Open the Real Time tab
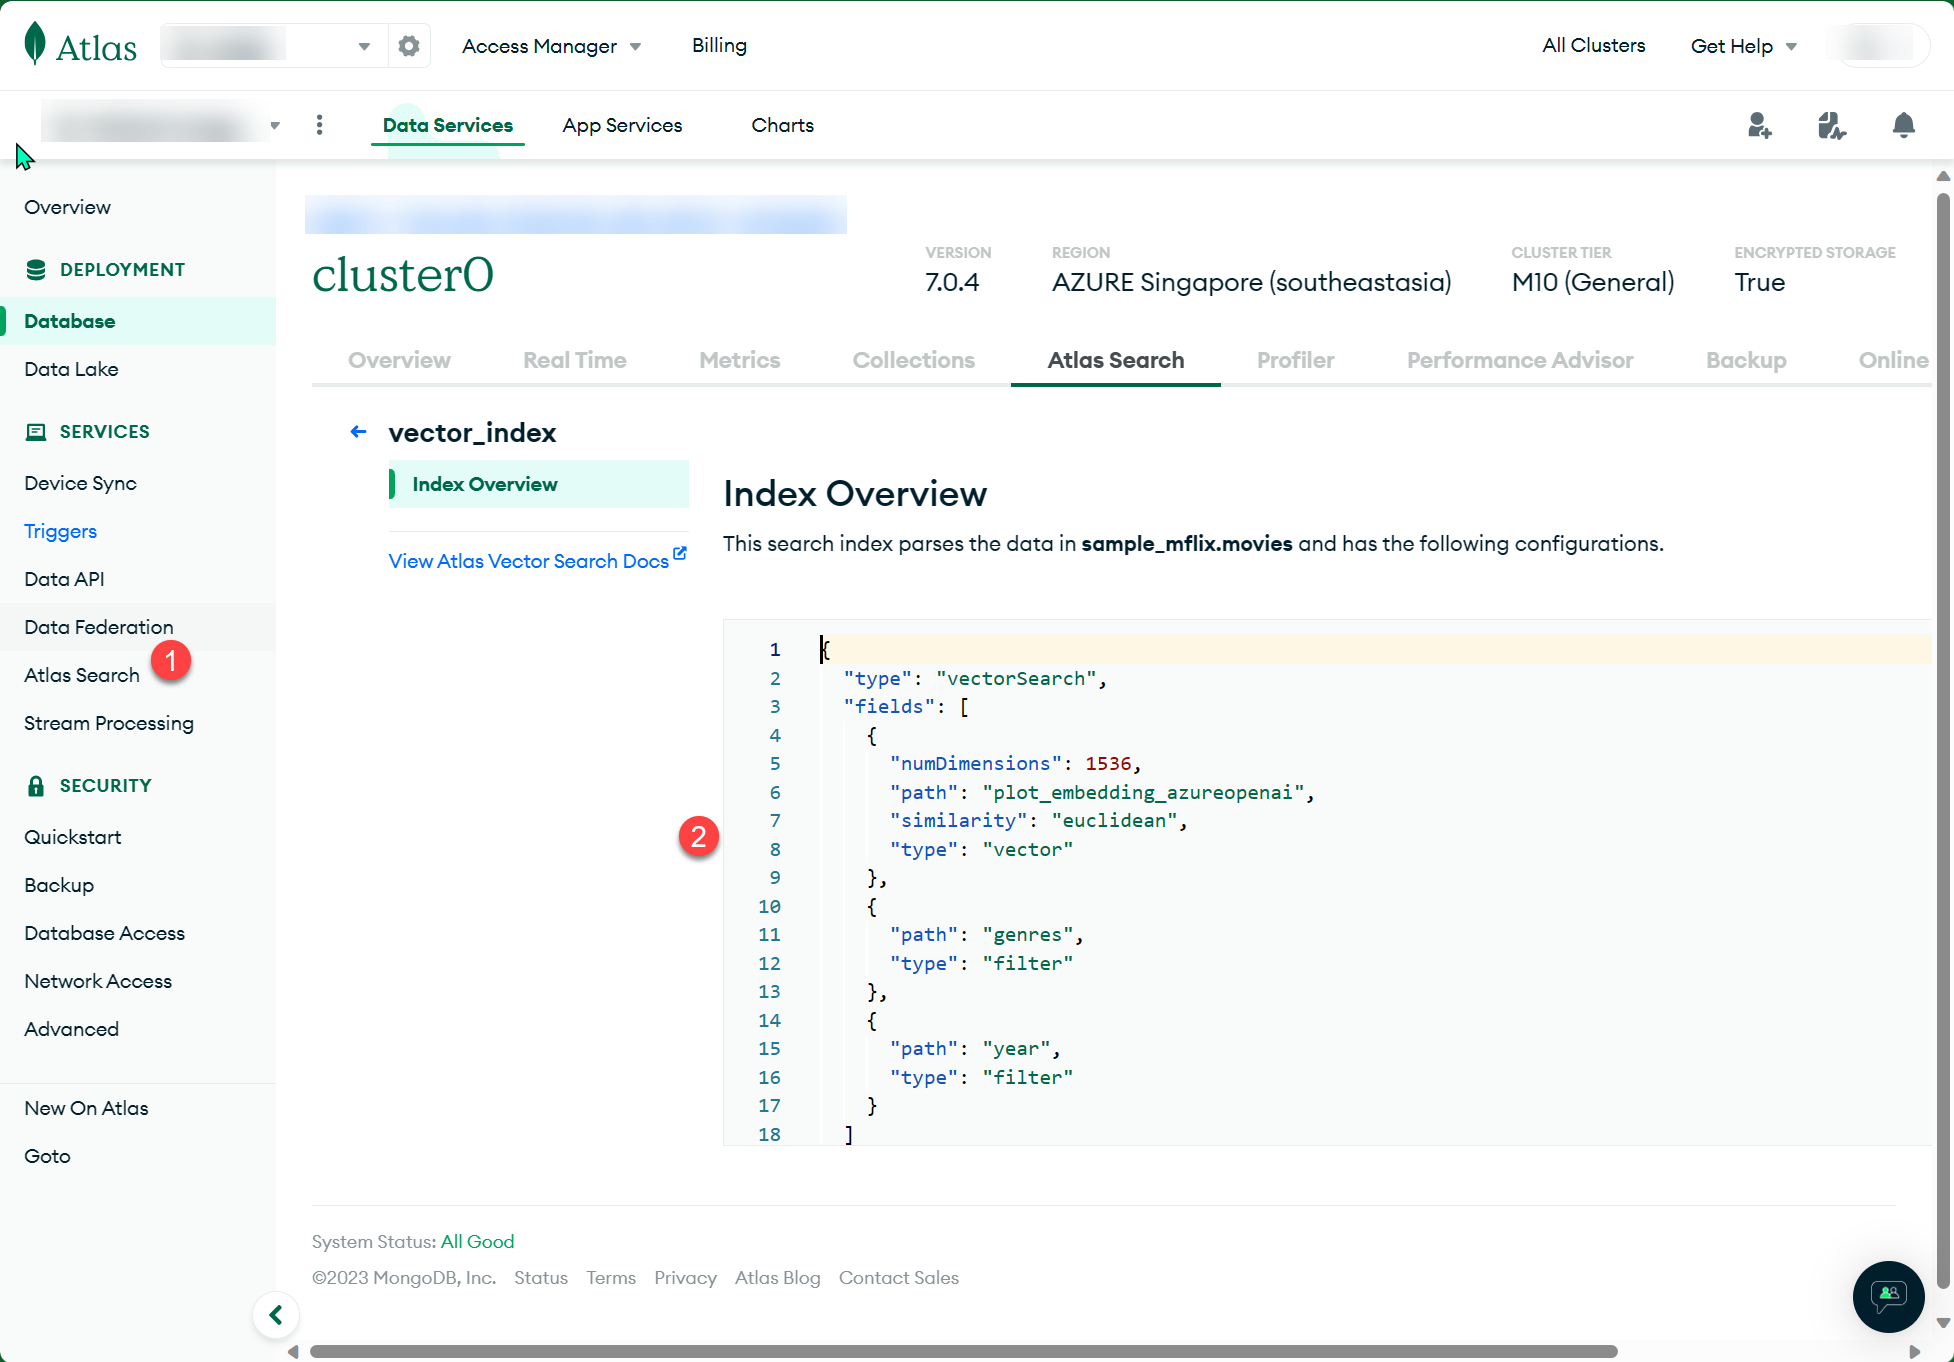The width and height of the screenshot is (1954, 1362). tap(575, 360)
